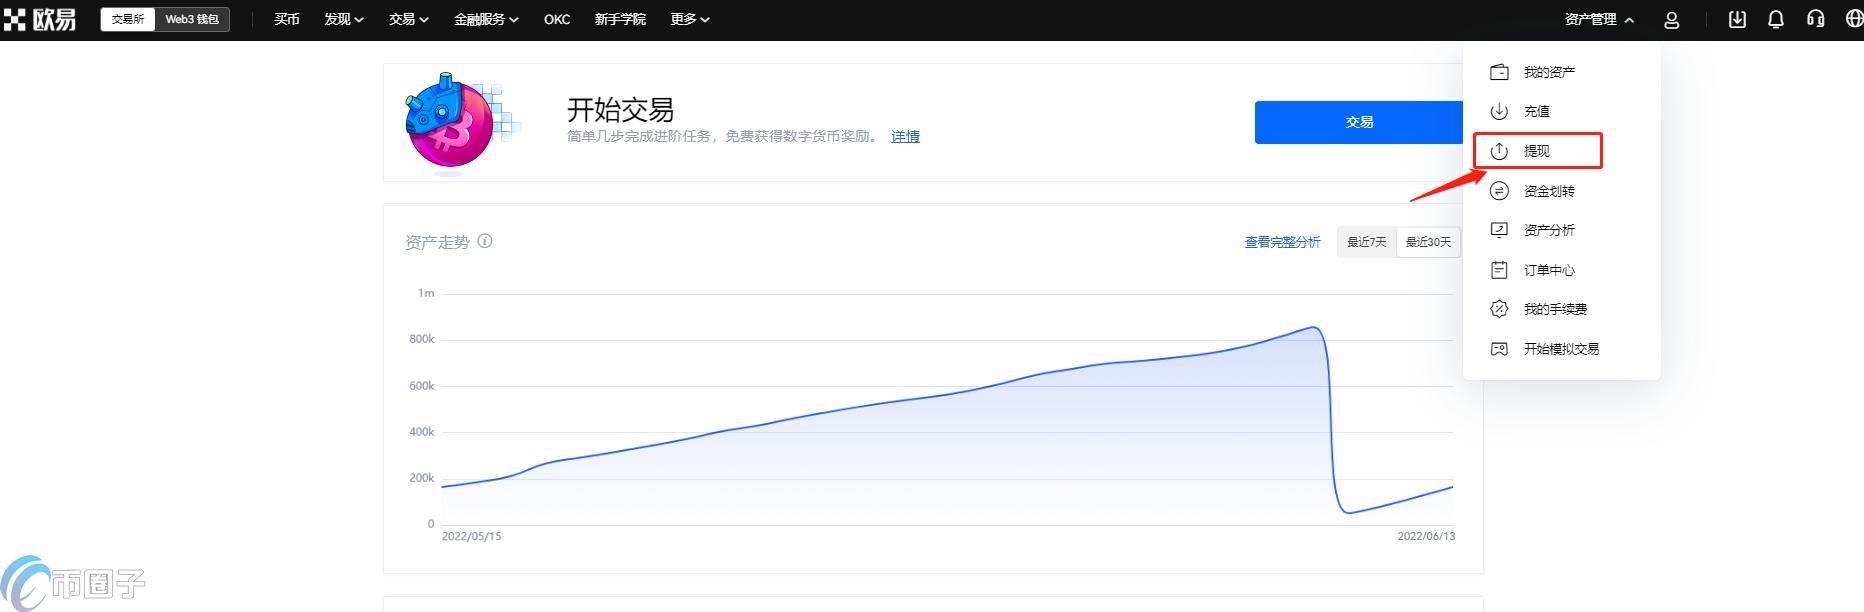Click the asset trend info icon
This screenshot has height=612, width=1864.
pos(485,241)
